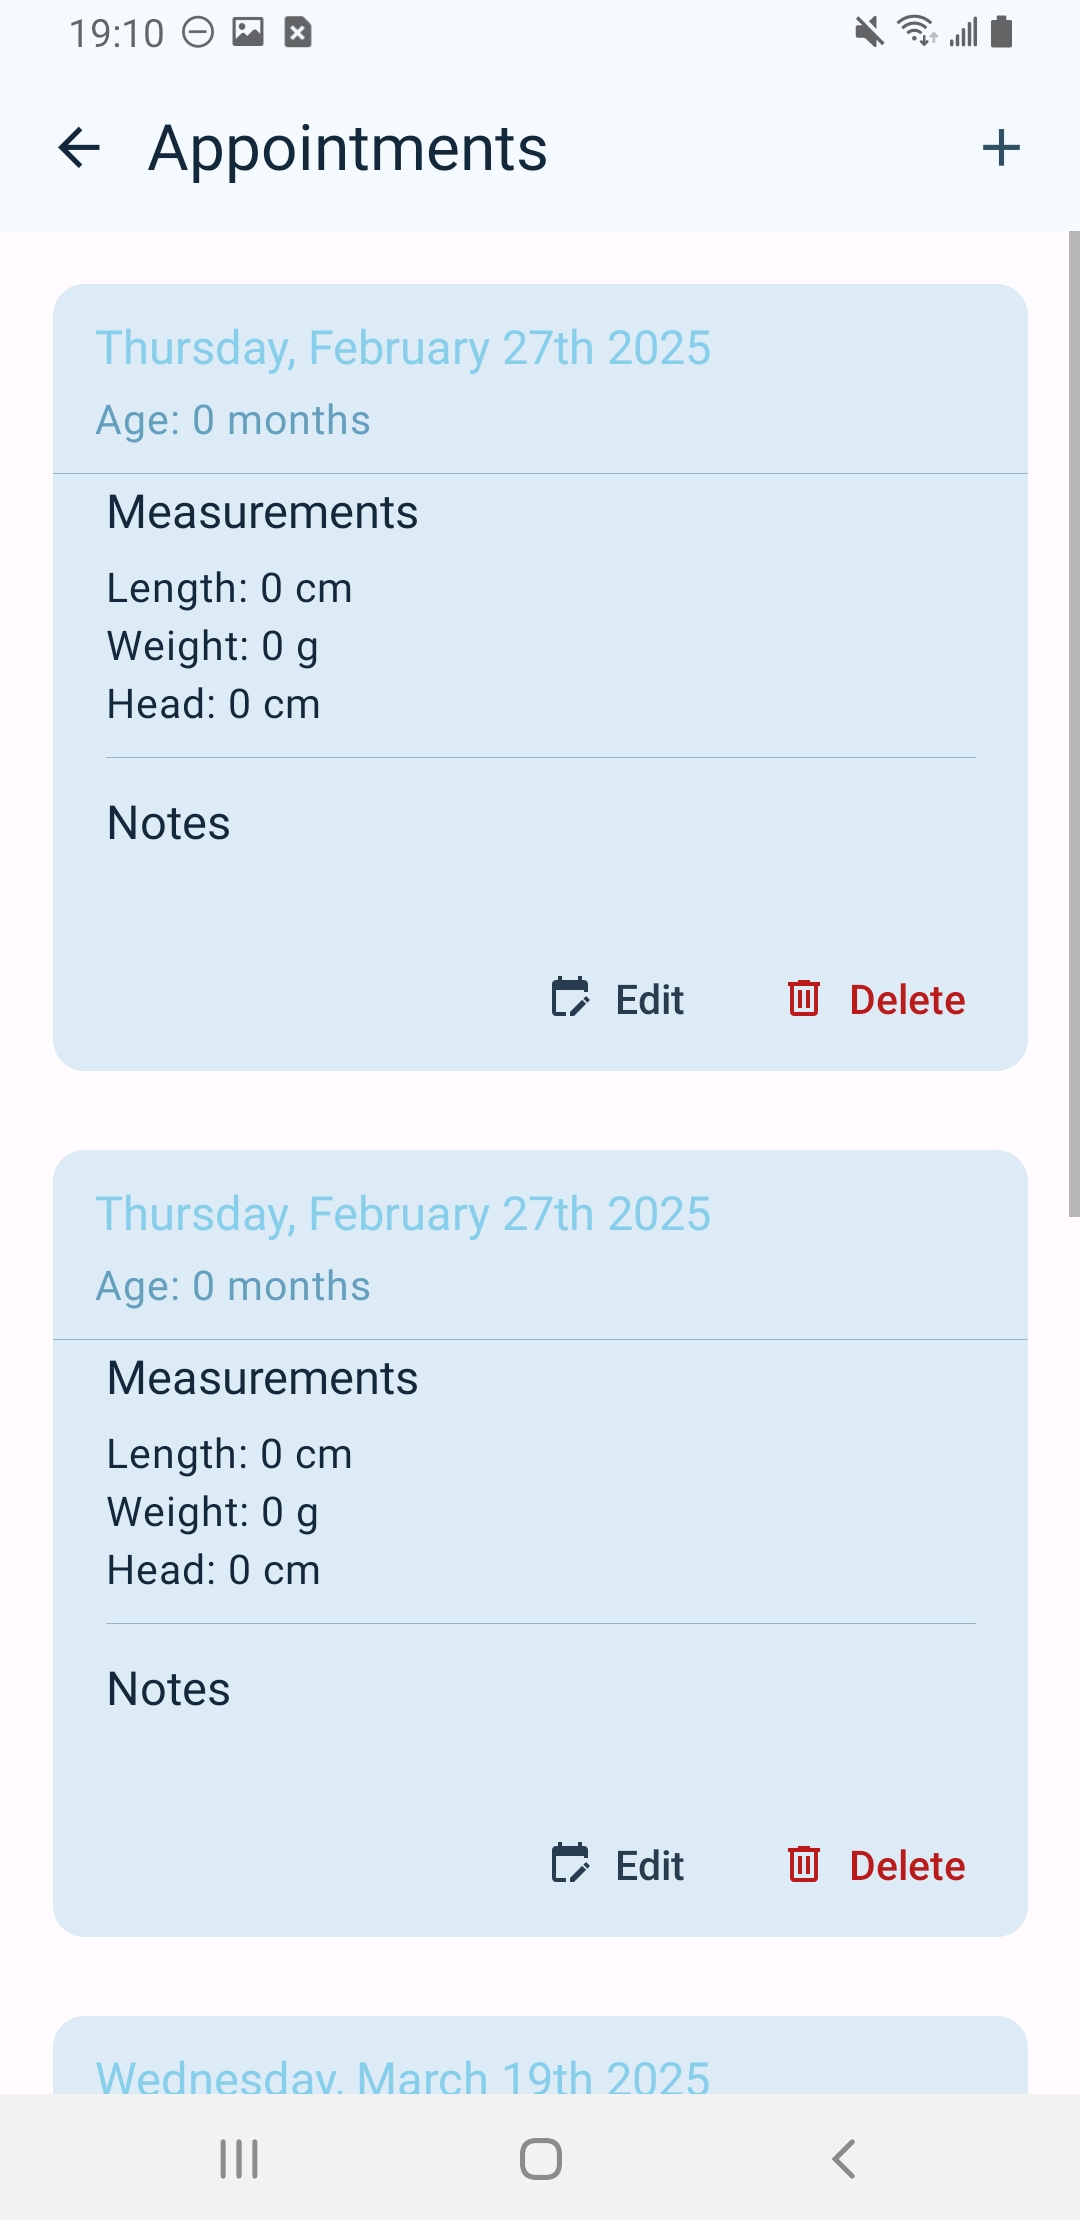Screen dimensions: 1080x2220
Task: Tap the Measurements heading in second appointment
Action: 263,1378
